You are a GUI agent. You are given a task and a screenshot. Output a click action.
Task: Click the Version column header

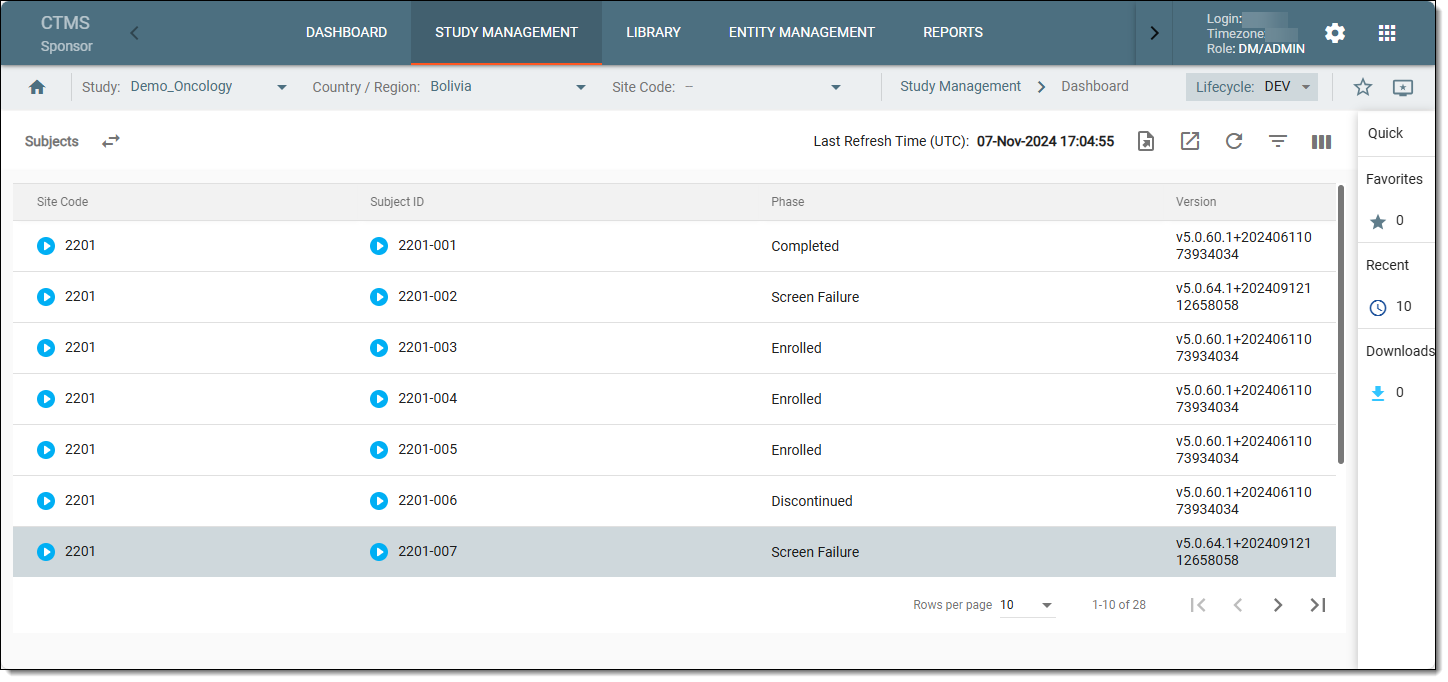coord(1196,202)
